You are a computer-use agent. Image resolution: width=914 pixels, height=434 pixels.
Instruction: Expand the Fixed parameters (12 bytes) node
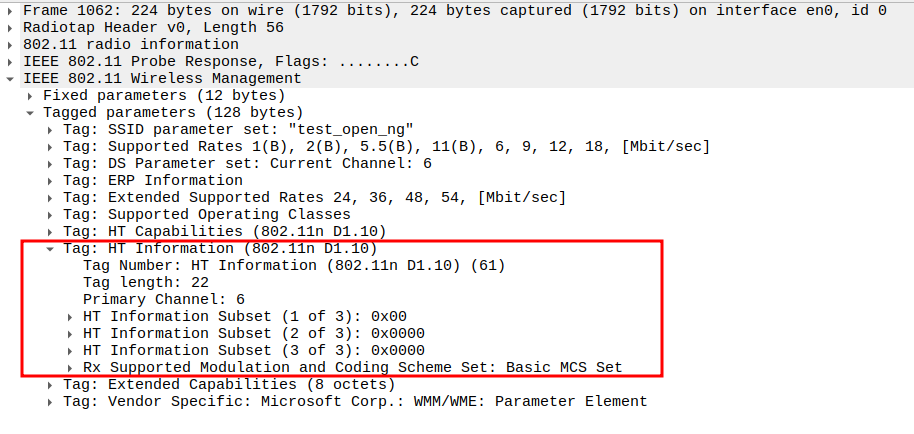click(30, 96)
